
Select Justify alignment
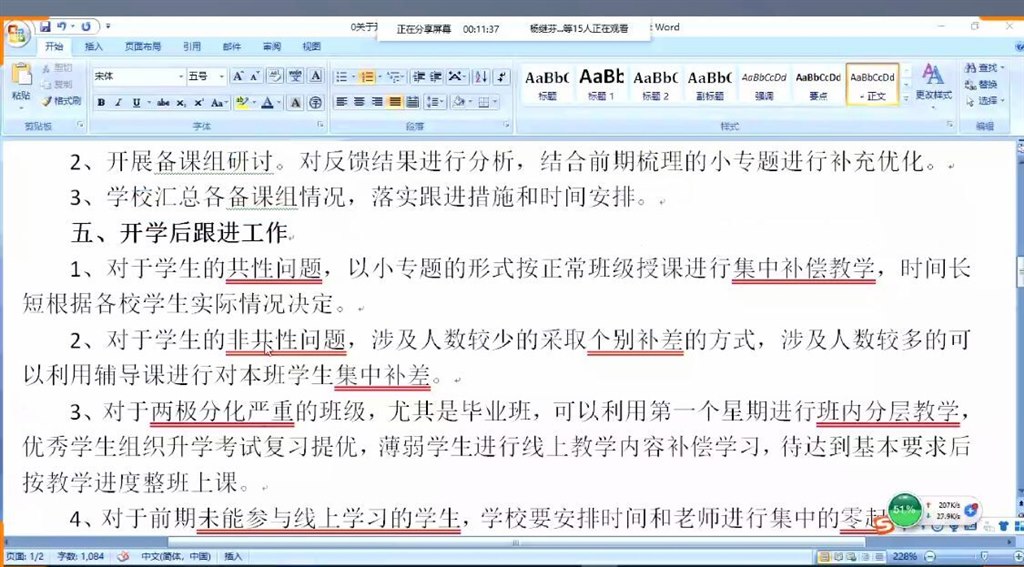point(394,102)
